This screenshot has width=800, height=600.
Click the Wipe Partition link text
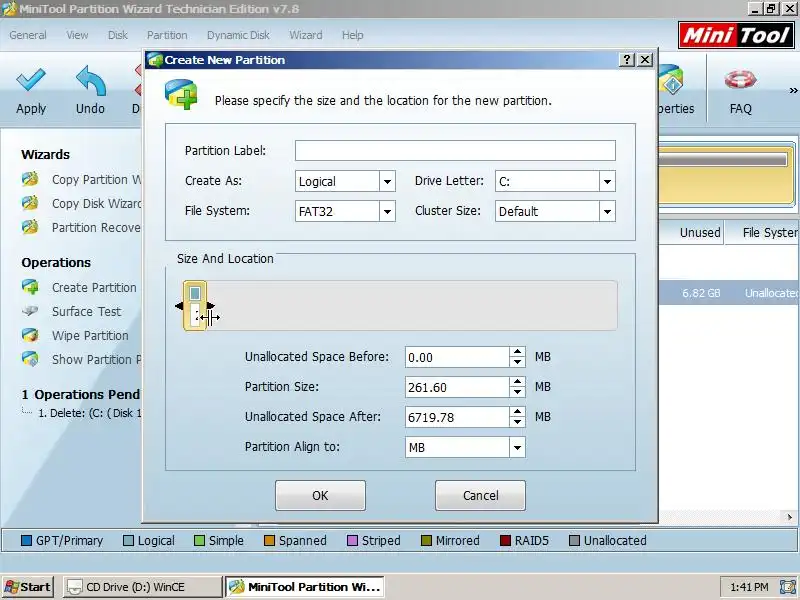click(x=90, y=336)
